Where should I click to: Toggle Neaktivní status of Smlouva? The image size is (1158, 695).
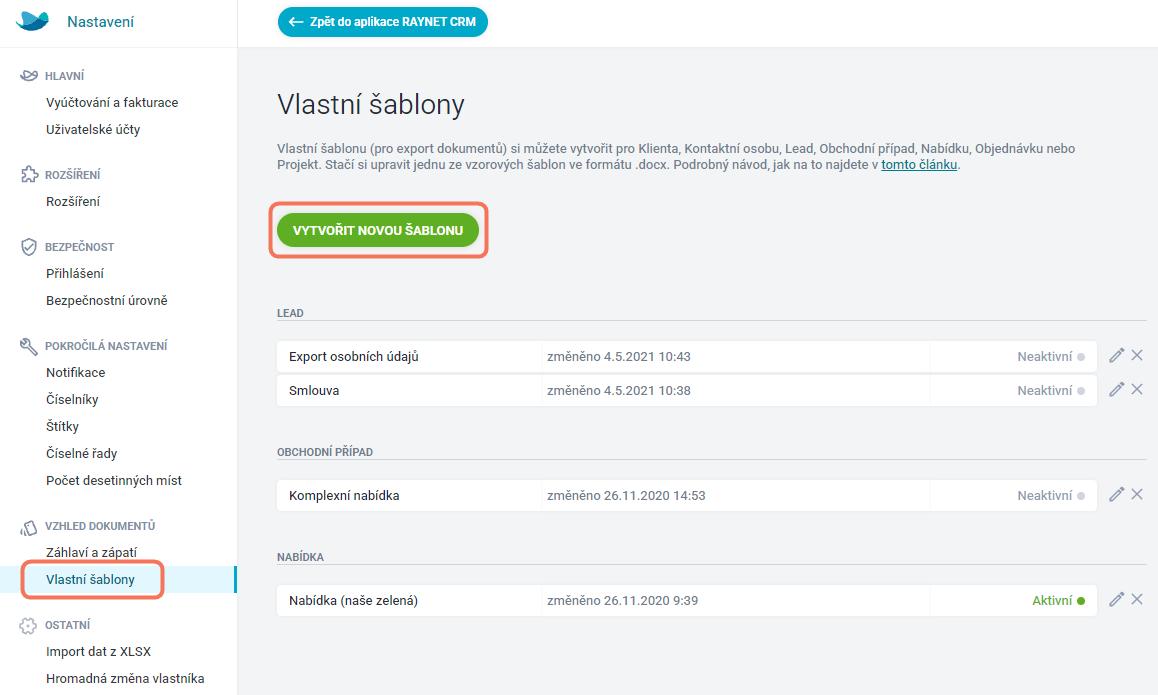tap(1051, 391)
